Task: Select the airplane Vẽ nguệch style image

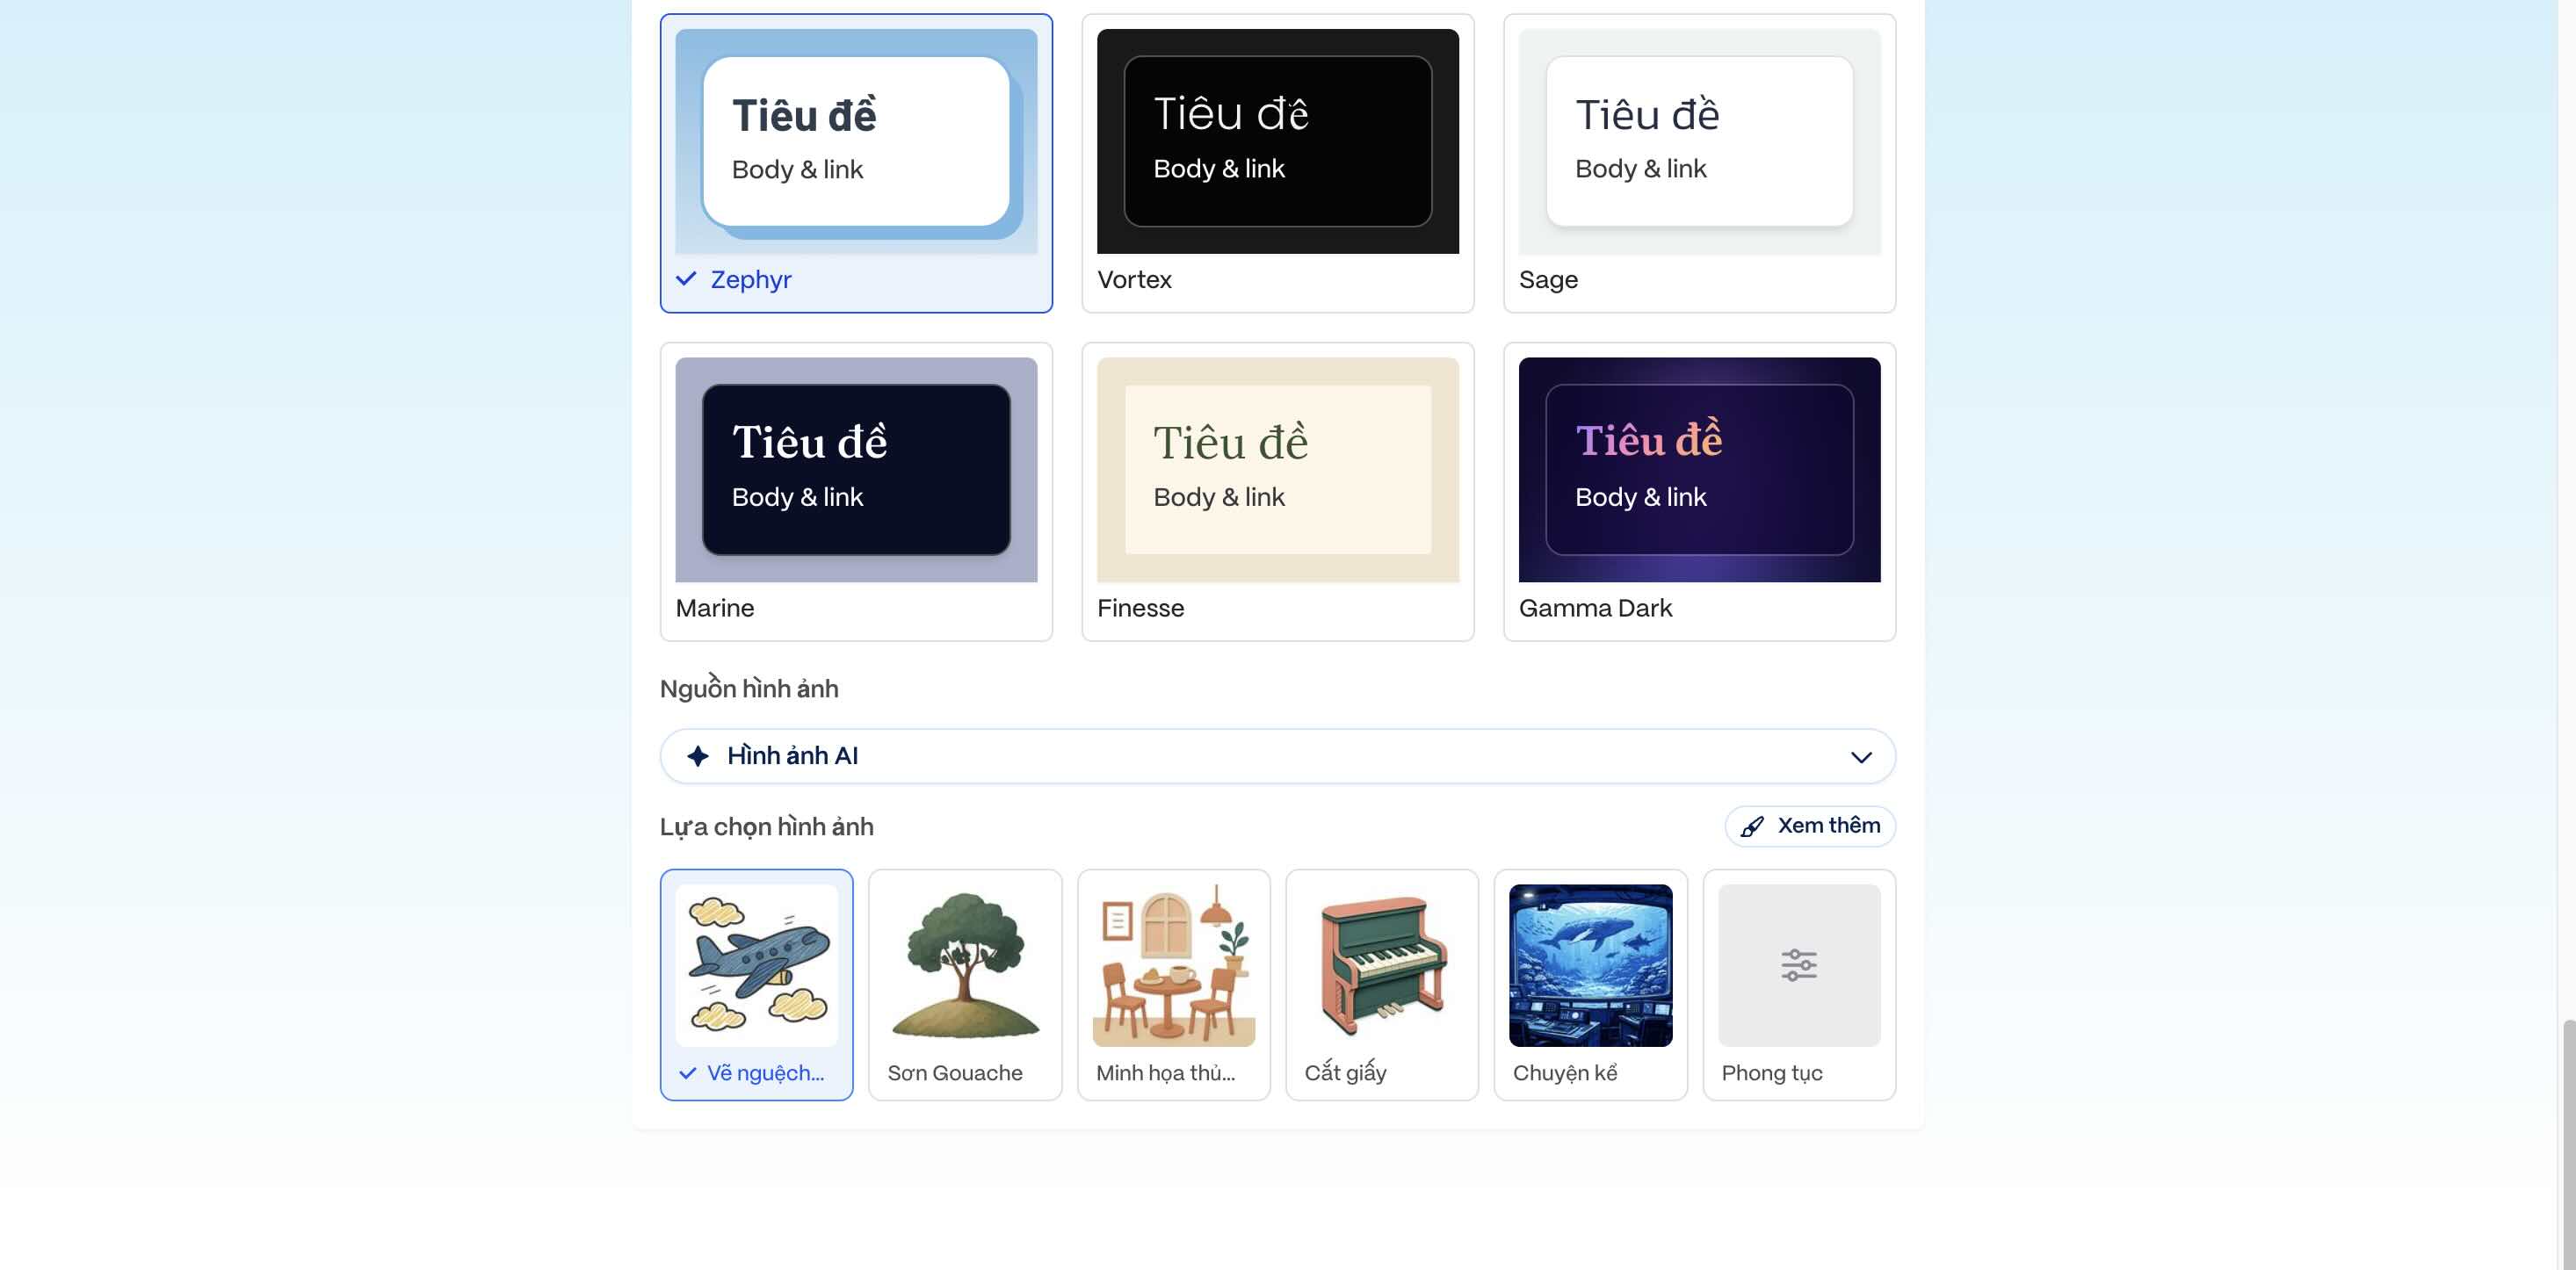Action: (x=756, y=965)
